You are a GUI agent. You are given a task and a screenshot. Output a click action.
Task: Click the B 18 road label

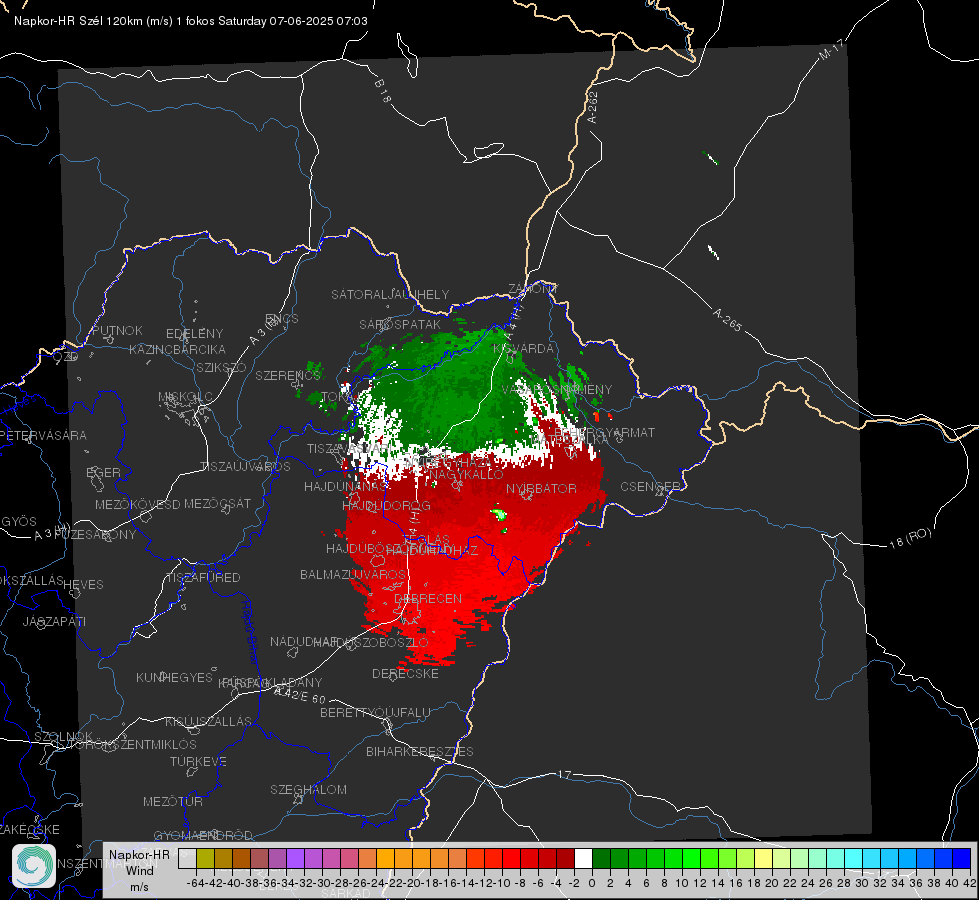(x=383, y=92)
